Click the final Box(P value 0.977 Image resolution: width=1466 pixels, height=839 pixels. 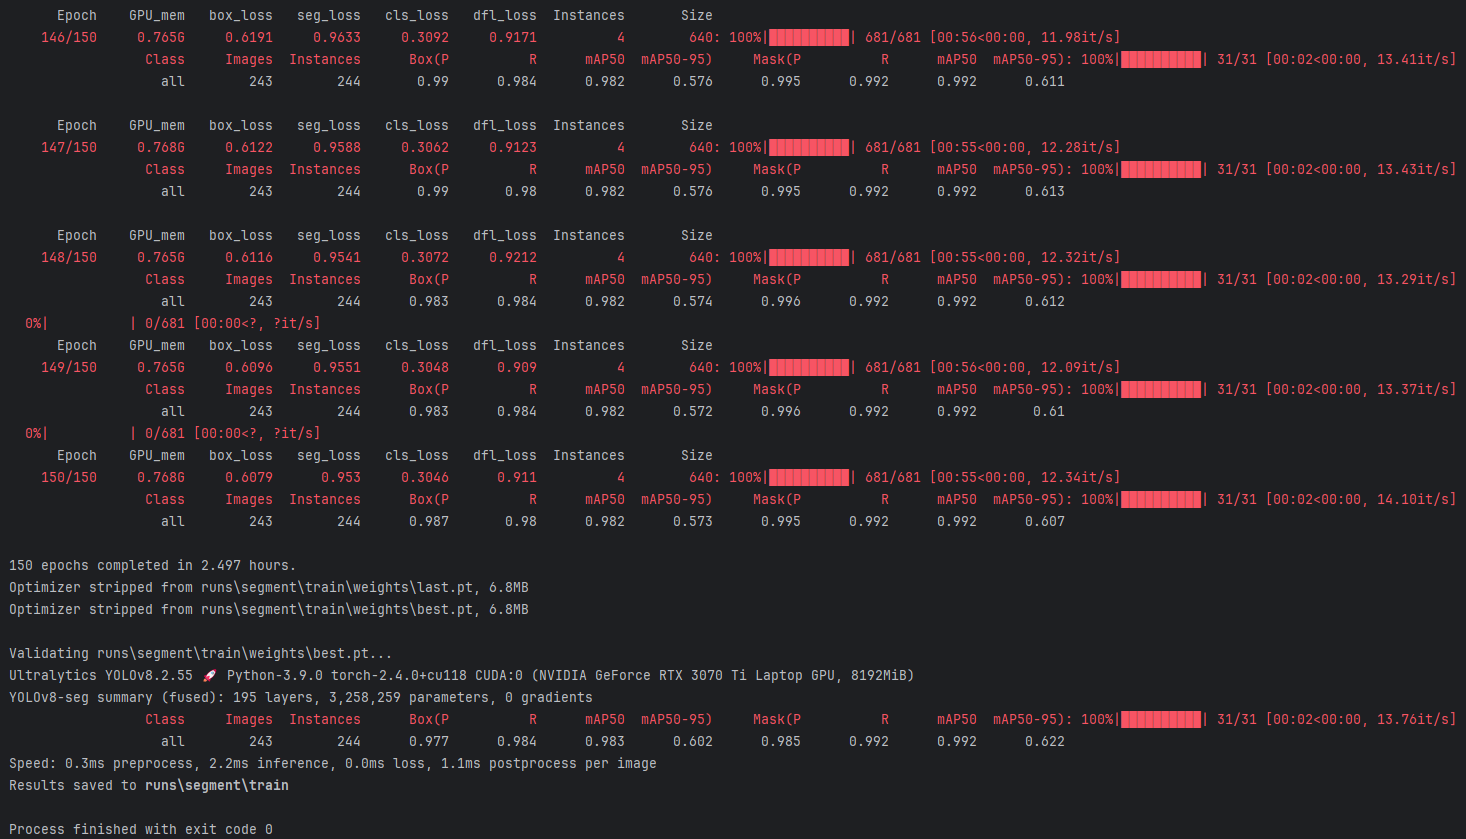point(429,741)
